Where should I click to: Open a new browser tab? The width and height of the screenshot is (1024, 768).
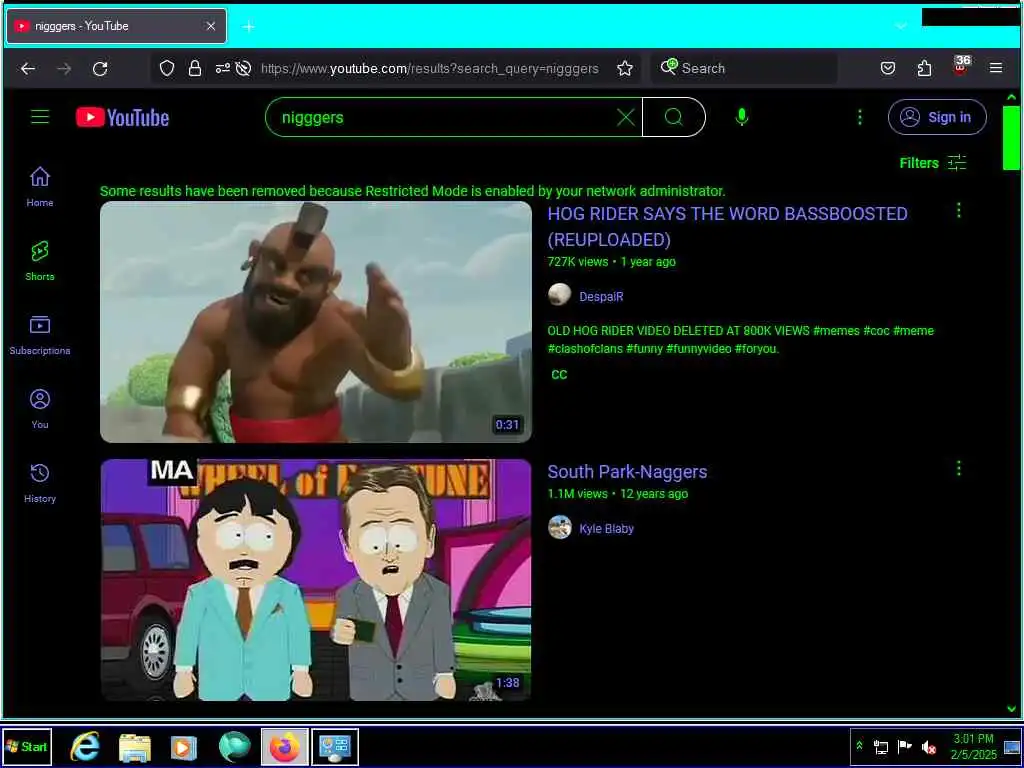[x=248, y=26]
